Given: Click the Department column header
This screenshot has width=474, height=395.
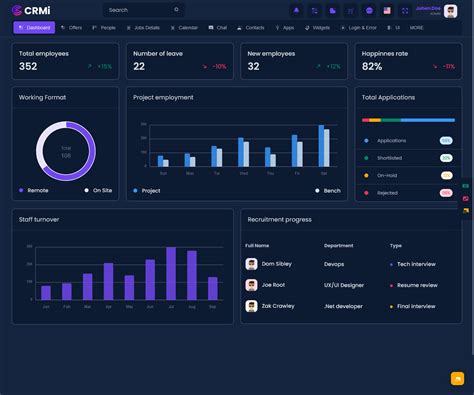Looking at the screenshot, I should coord(338,246).
